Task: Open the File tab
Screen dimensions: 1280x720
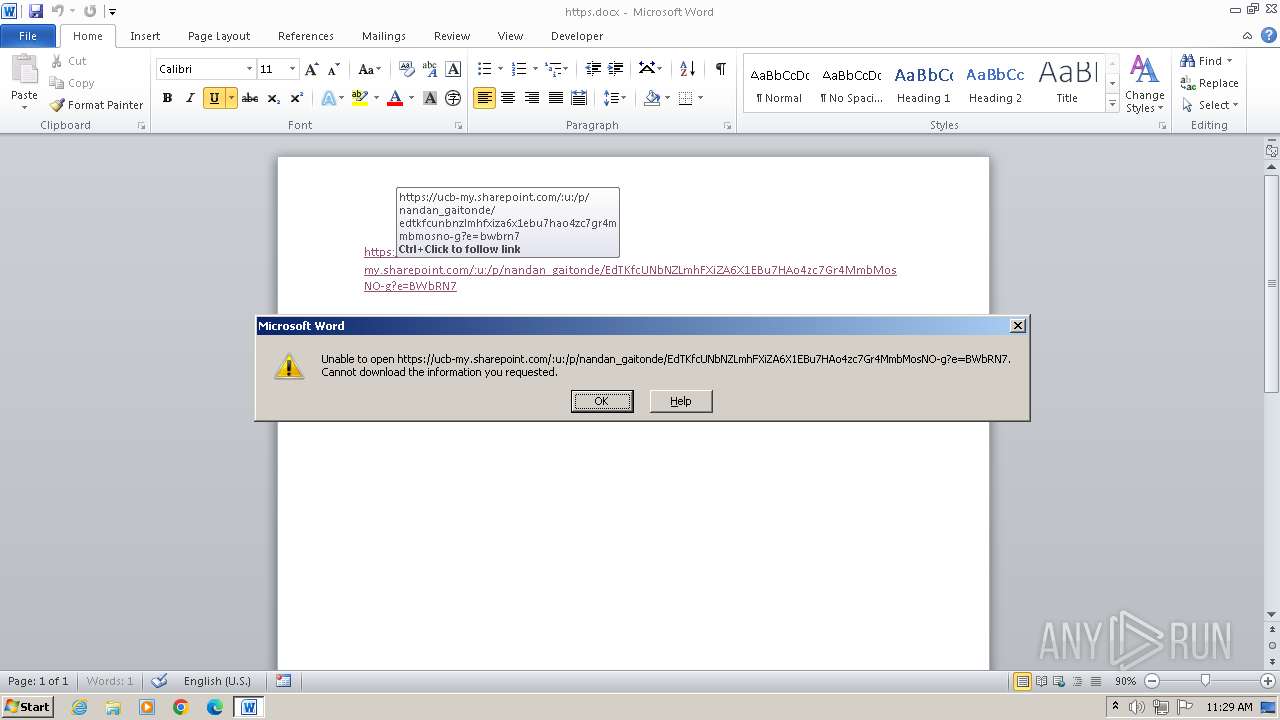Action: click(28, 36)
